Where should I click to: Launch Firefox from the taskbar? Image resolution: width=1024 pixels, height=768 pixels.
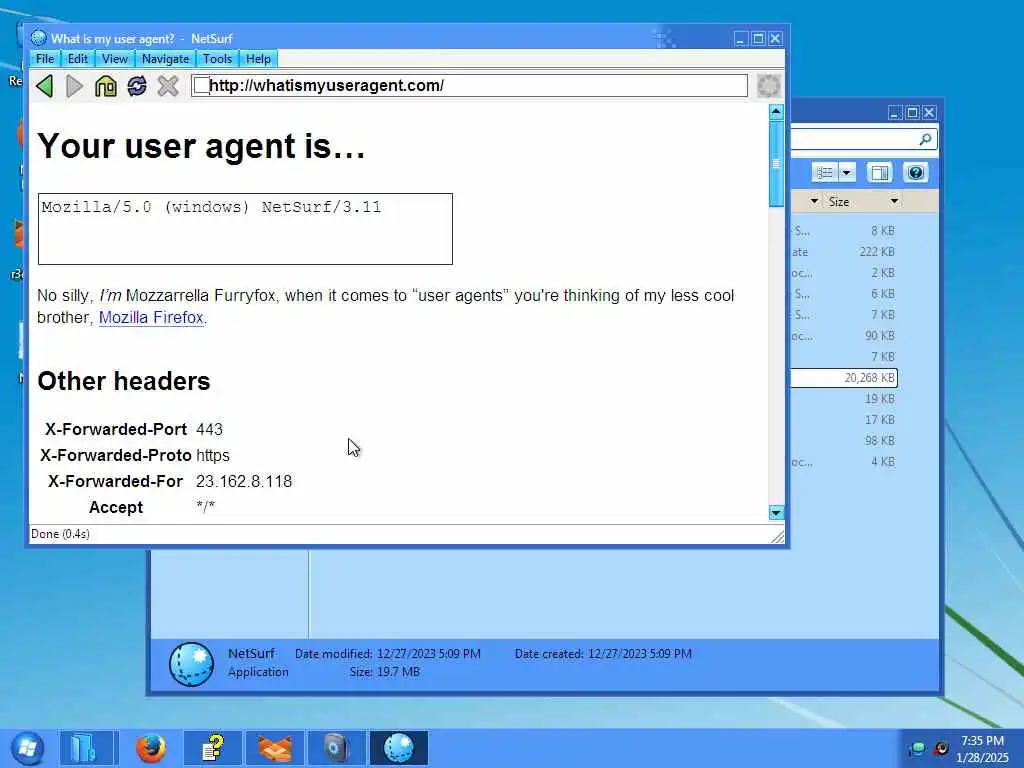[151, 748]
